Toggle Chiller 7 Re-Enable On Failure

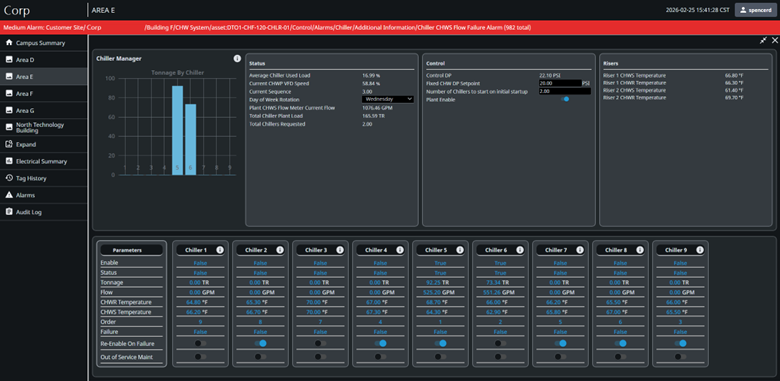(x=561, y=343)
